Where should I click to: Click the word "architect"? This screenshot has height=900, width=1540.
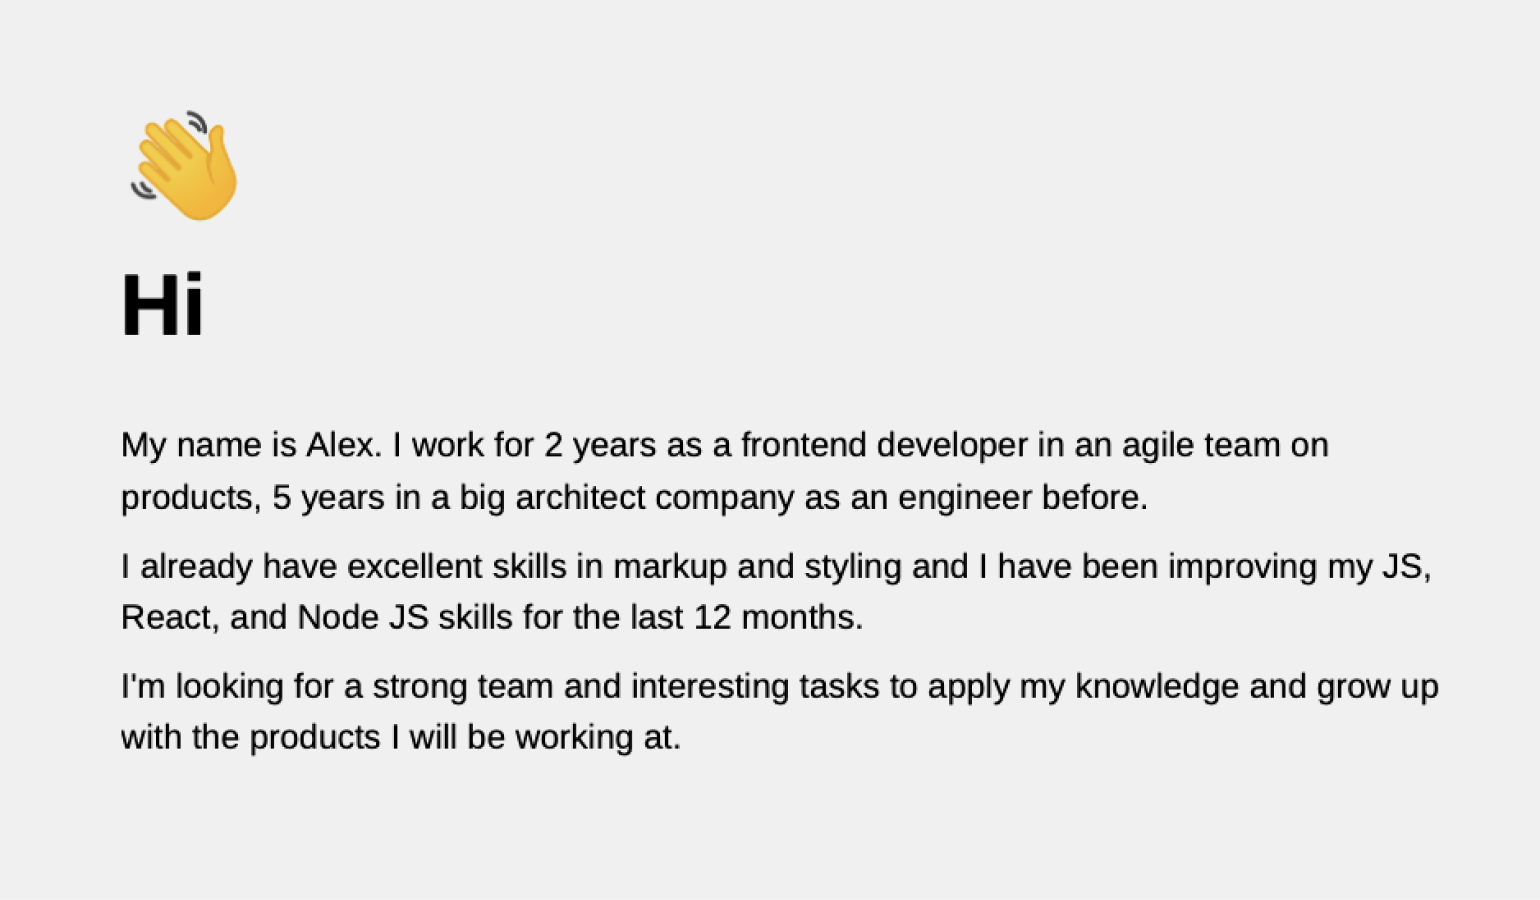point(580,497)
